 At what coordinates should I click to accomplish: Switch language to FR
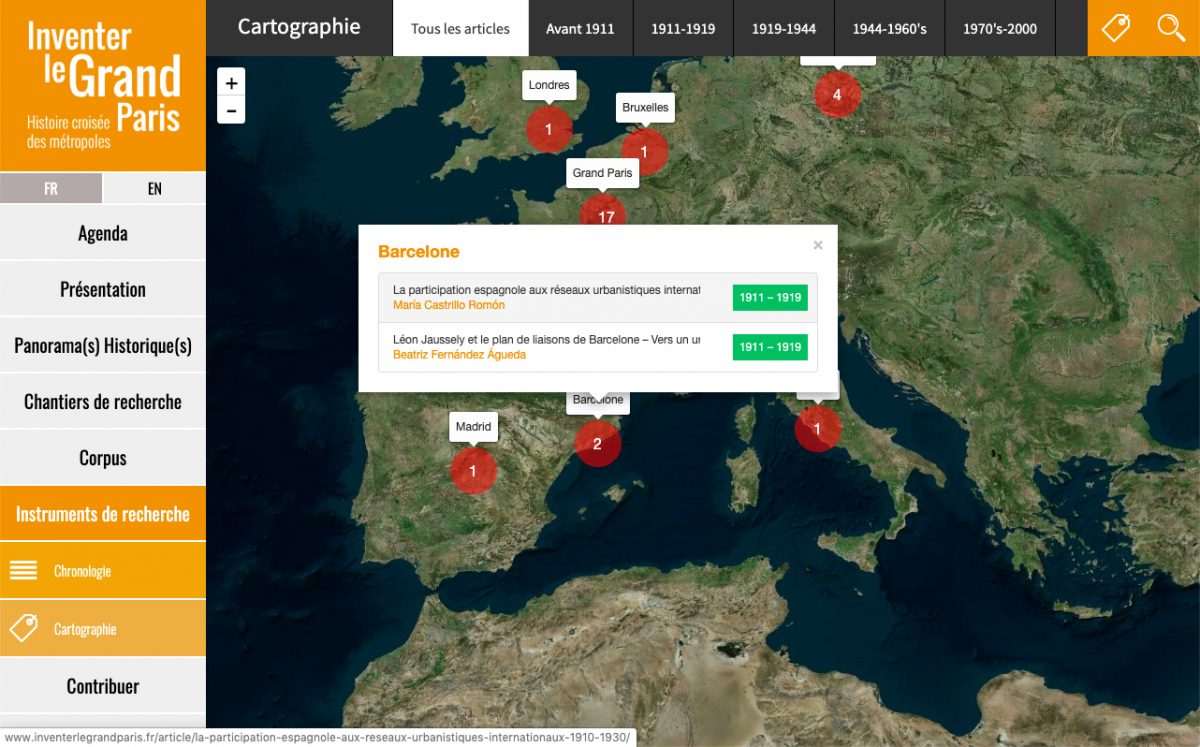51,188
